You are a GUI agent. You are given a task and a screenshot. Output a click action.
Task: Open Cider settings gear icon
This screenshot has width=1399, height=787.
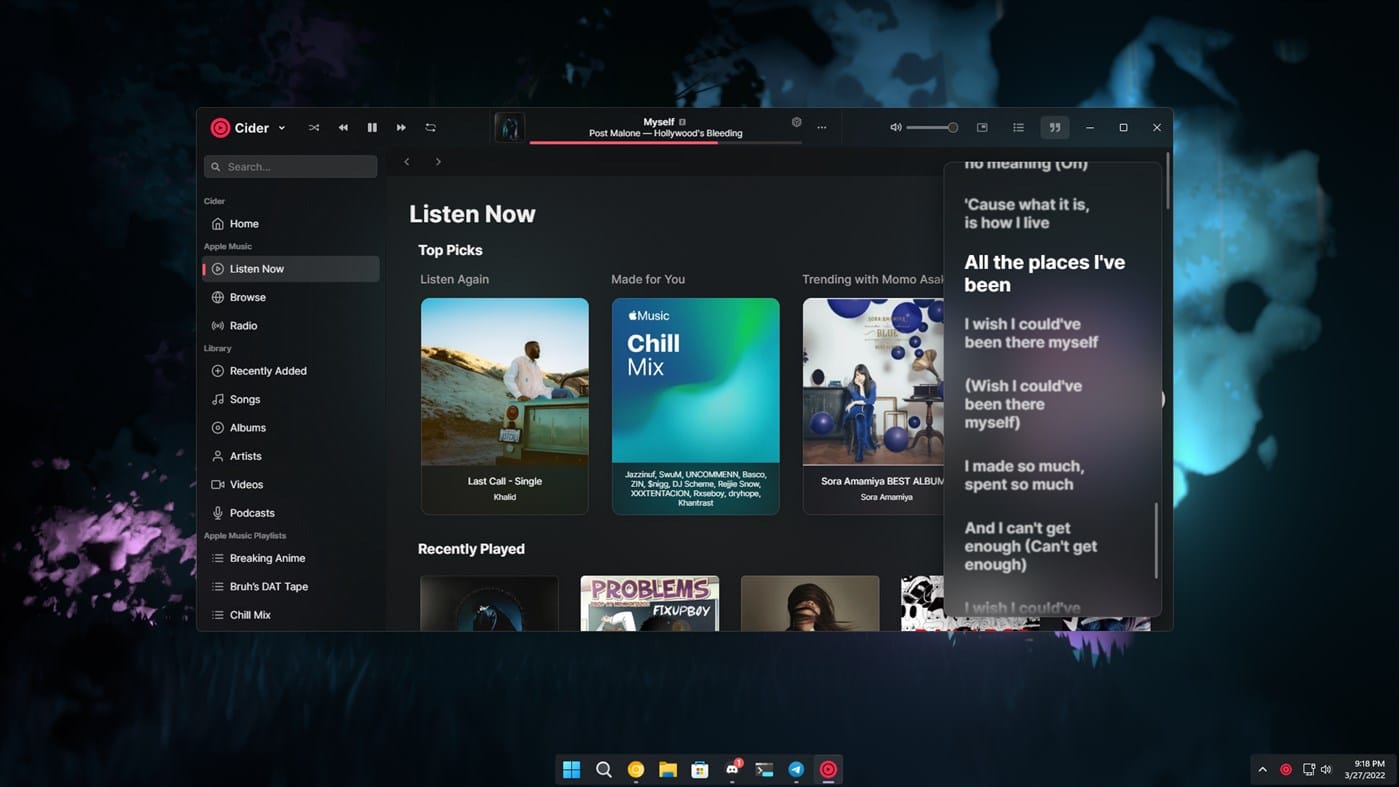(796, 121)
